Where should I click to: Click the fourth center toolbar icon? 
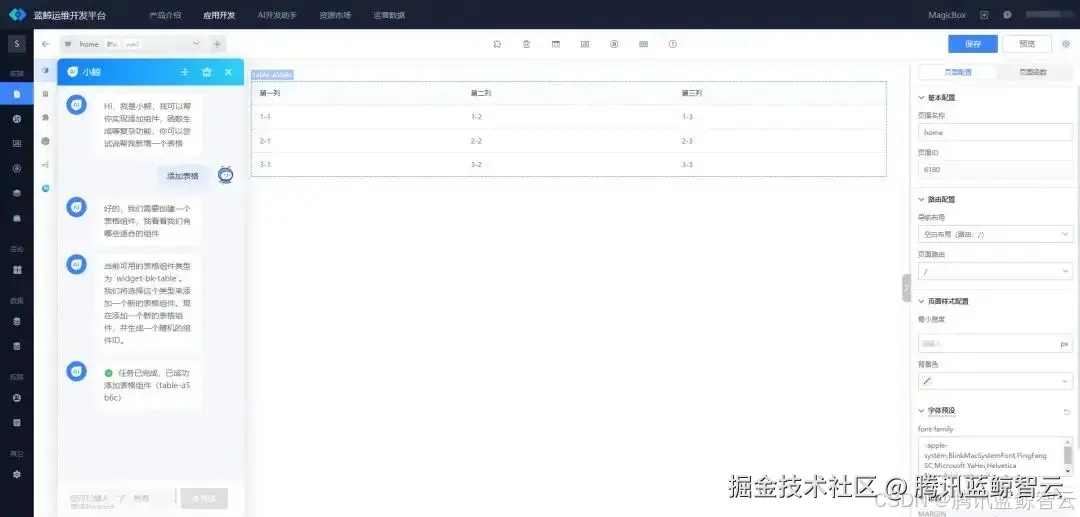(585, 44)
